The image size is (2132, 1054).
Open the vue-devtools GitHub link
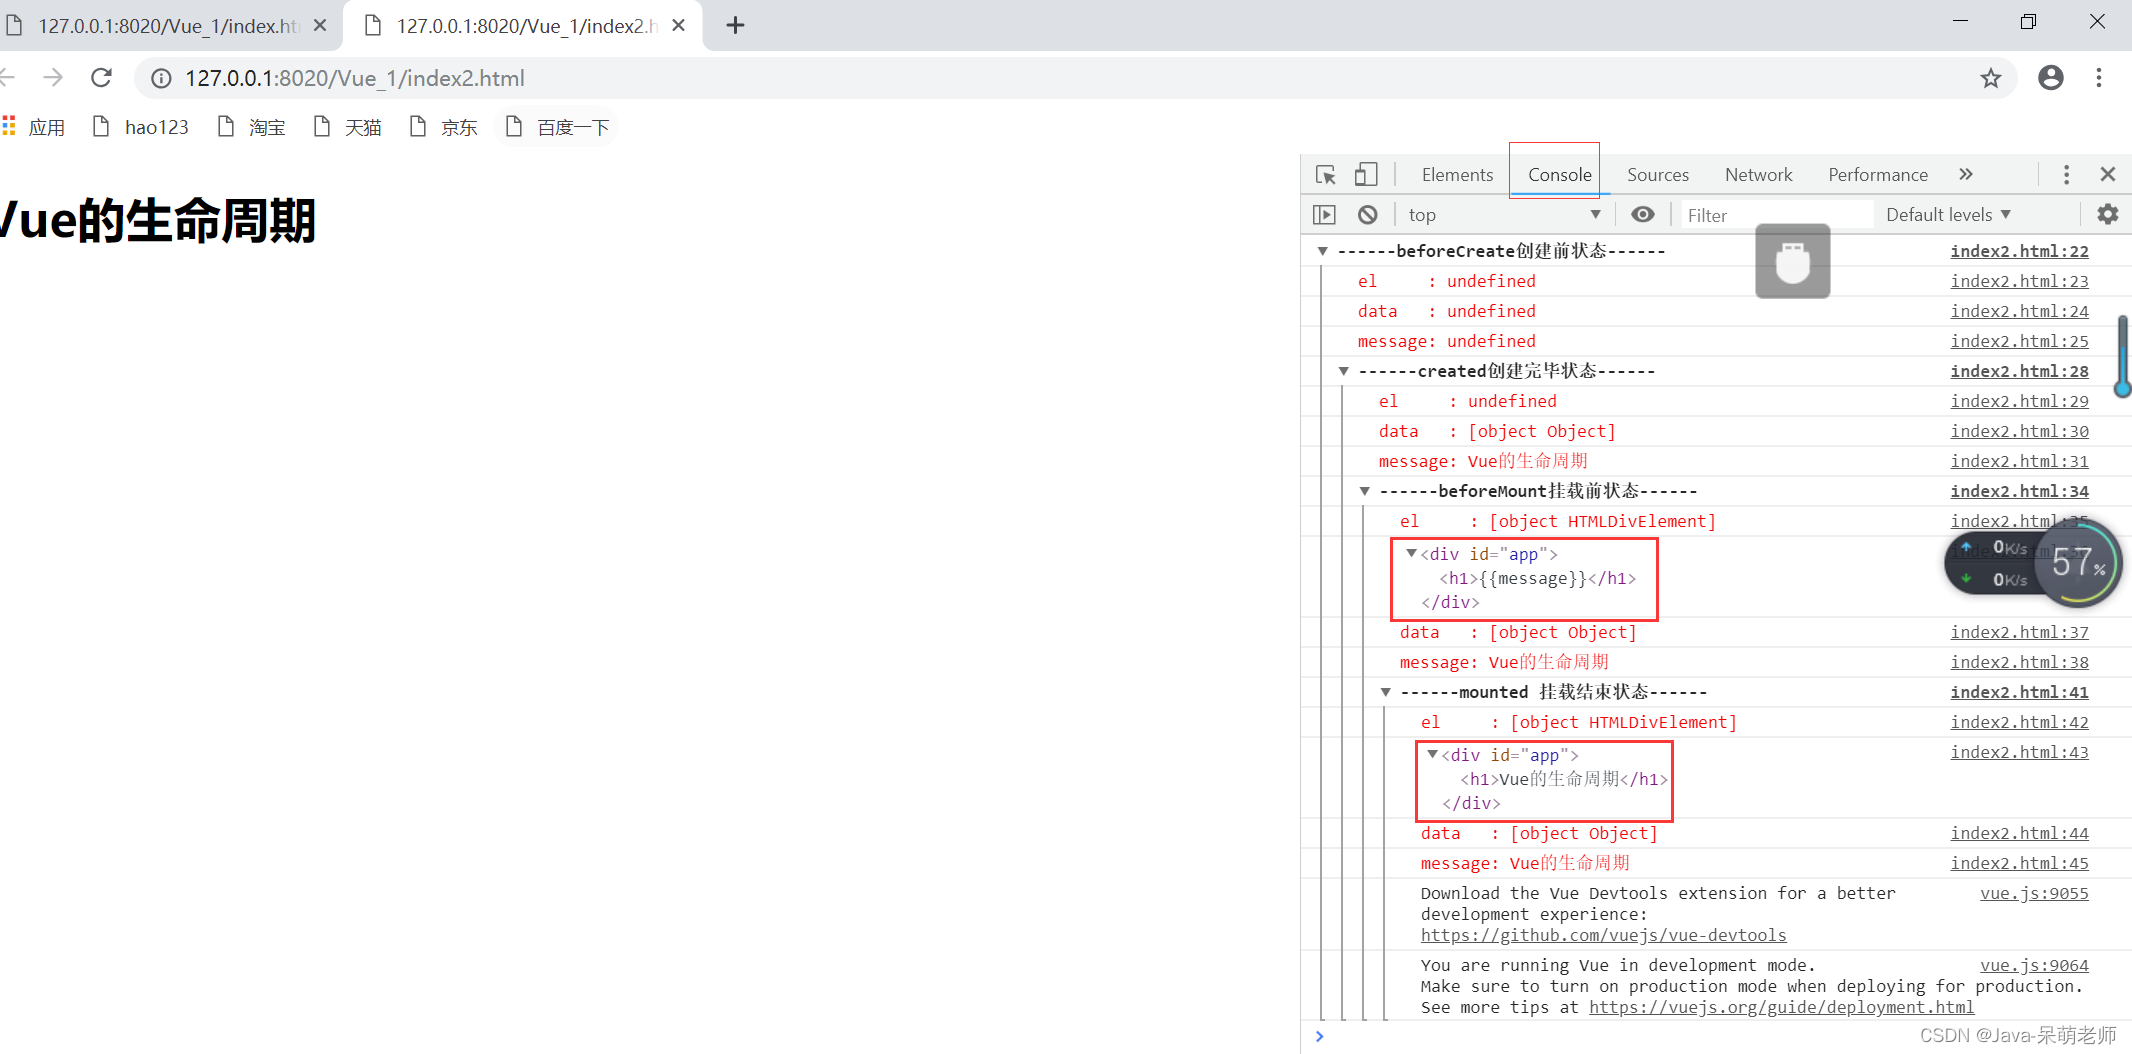1603,935
